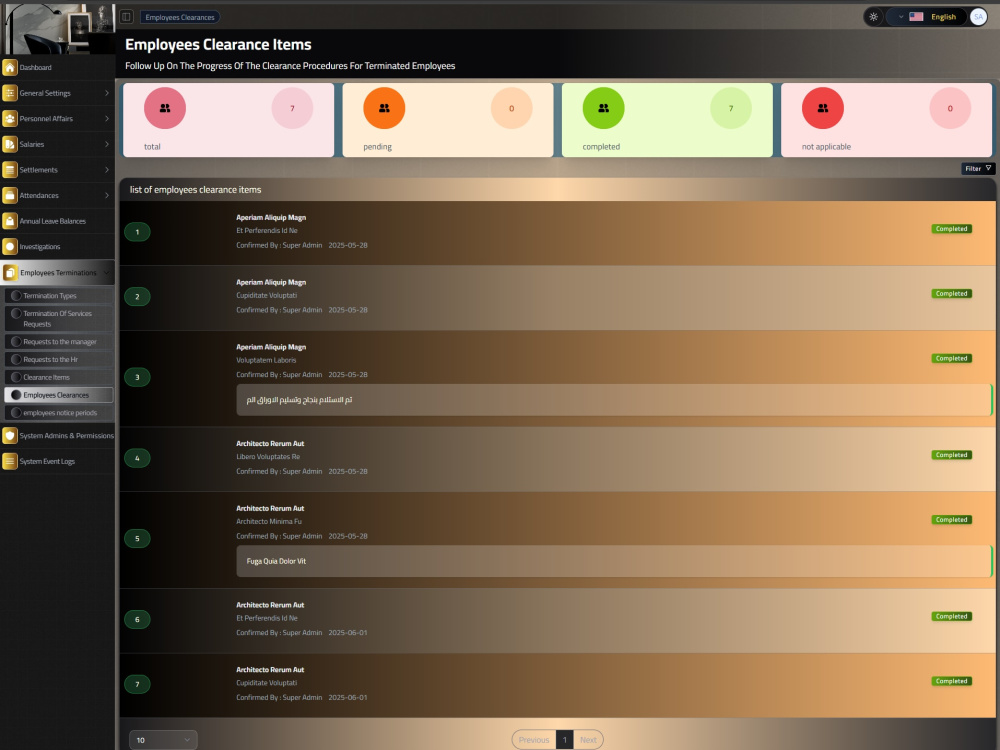Click the pink total people icon
1000x750 pixels.
pyautogui.click(x=165, y=108)
